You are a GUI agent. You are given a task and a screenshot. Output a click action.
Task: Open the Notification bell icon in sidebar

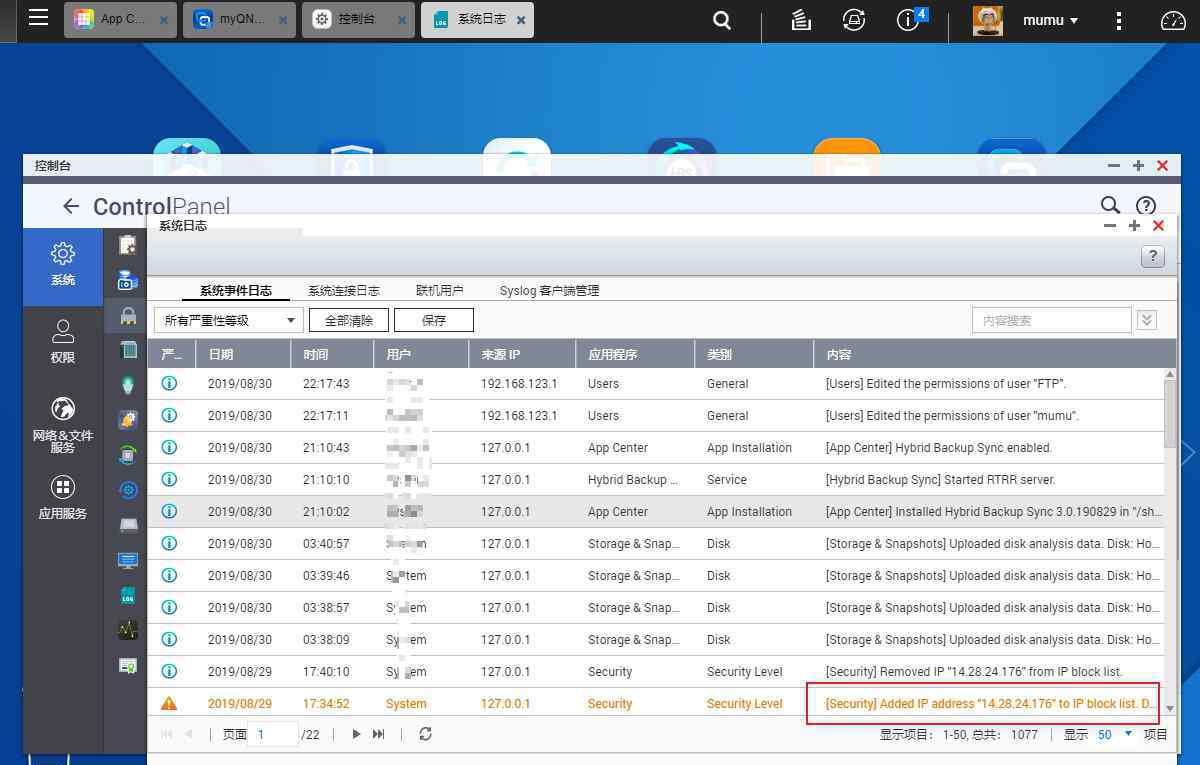128,420
